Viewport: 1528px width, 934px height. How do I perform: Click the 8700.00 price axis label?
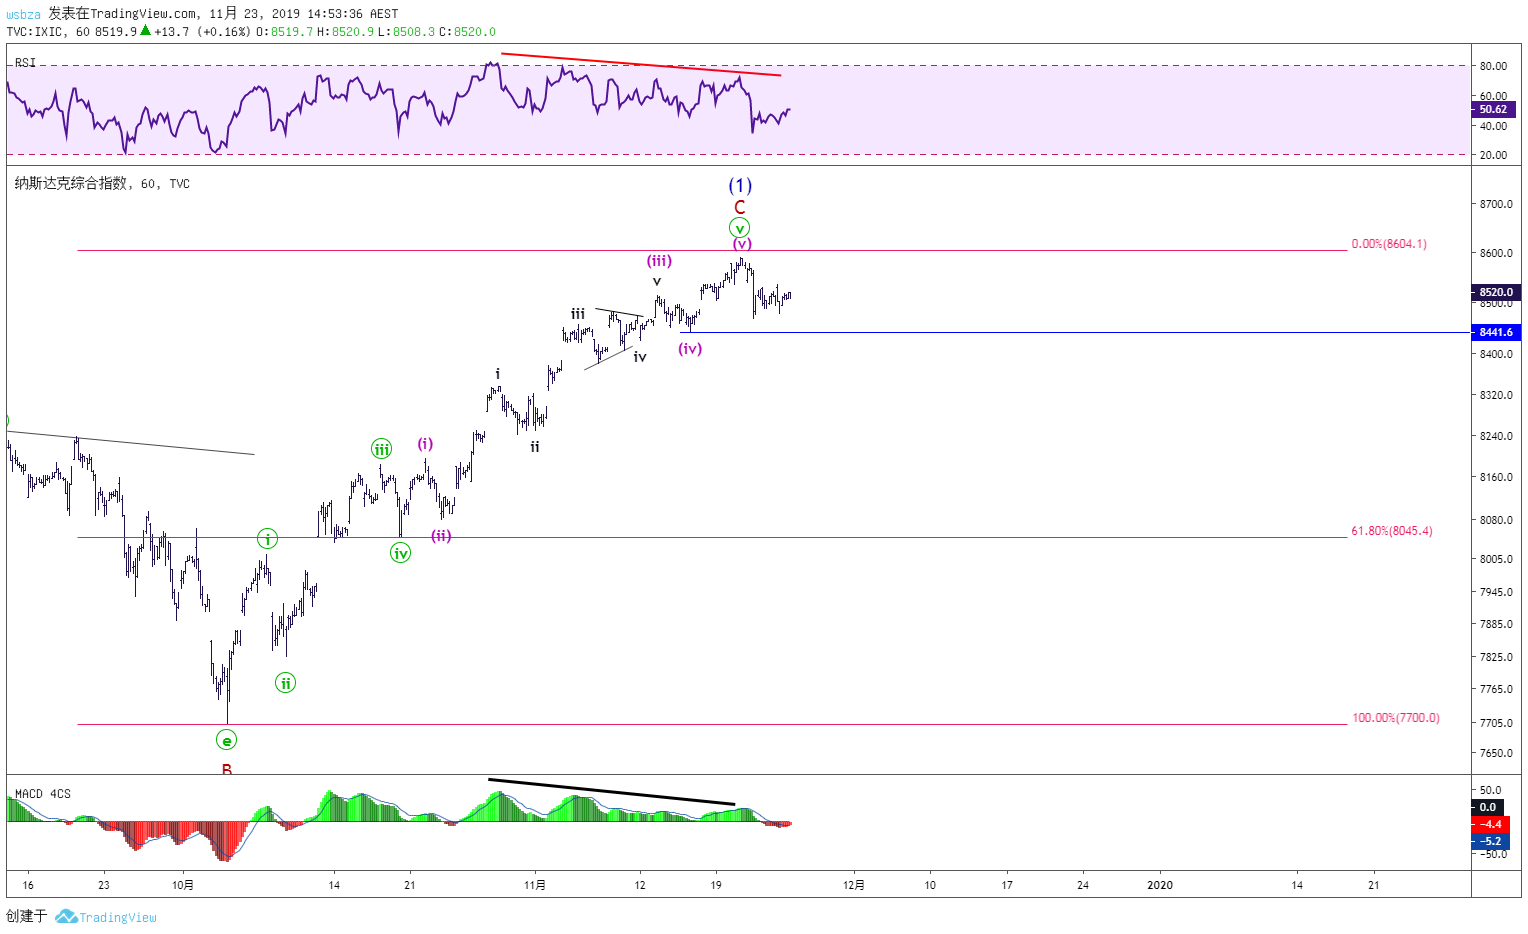(1496, 204)
